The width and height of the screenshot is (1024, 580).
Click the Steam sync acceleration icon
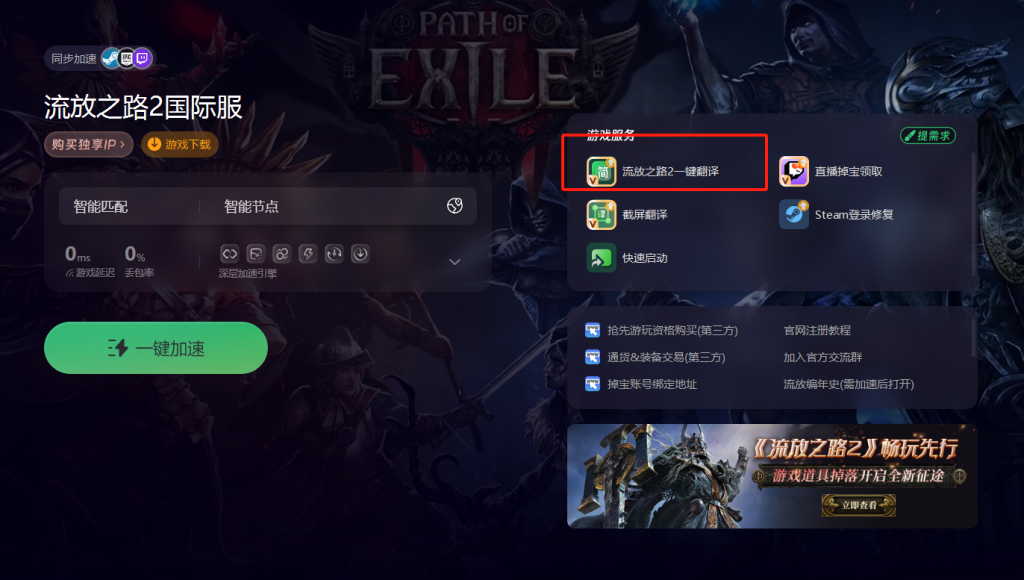point(111,59)
